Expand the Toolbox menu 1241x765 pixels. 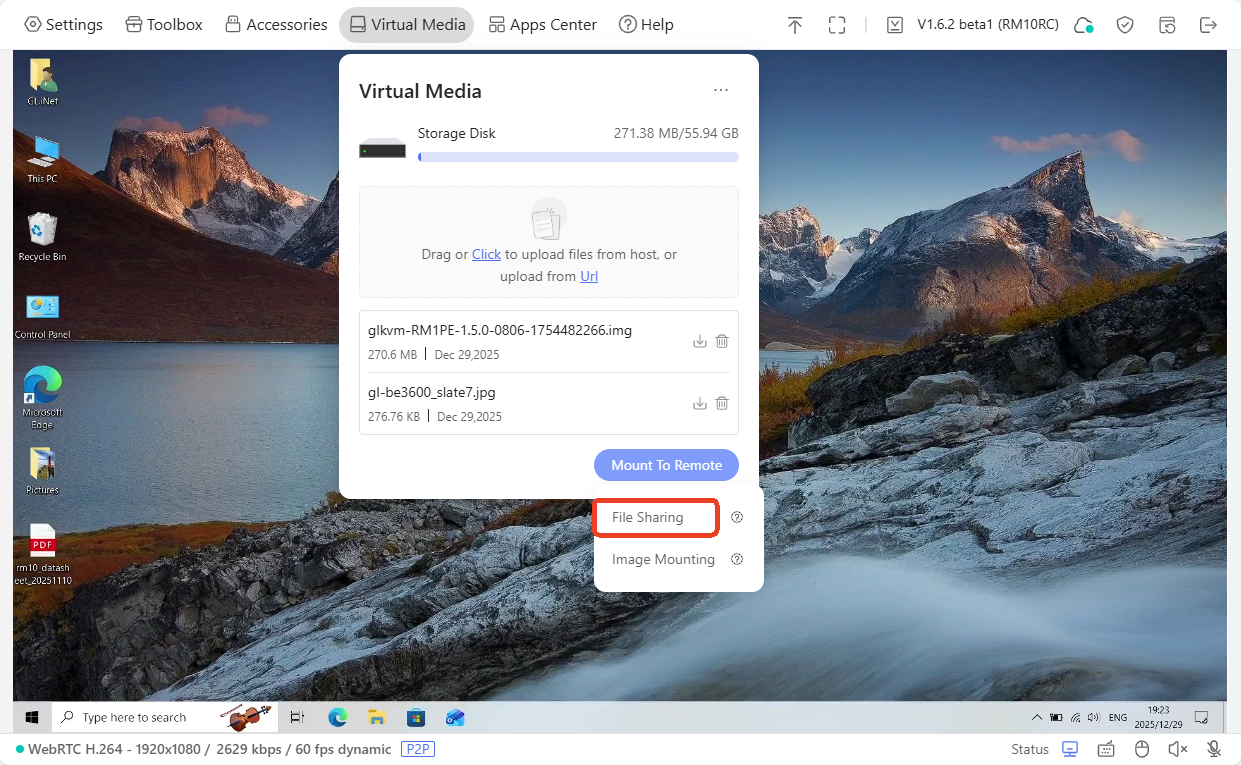click(164, 25)
